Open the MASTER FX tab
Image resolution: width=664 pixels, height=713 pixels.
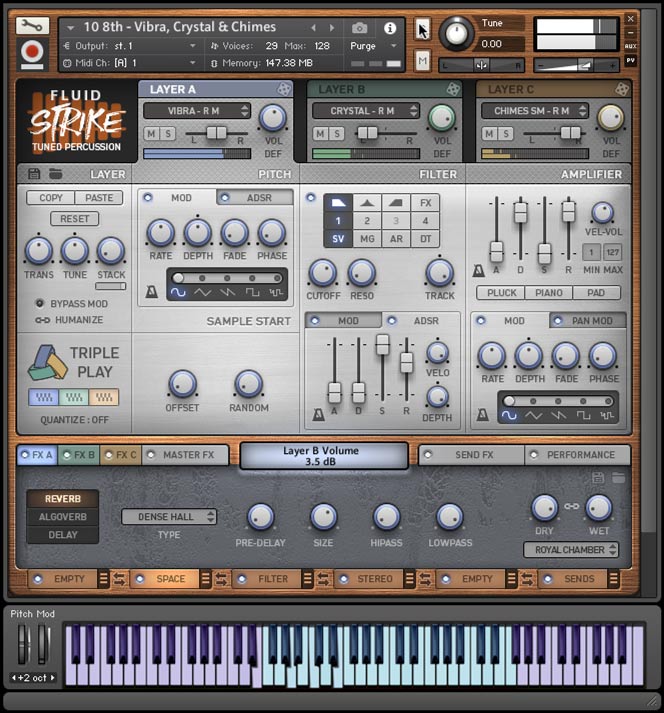tap(185, 455)
